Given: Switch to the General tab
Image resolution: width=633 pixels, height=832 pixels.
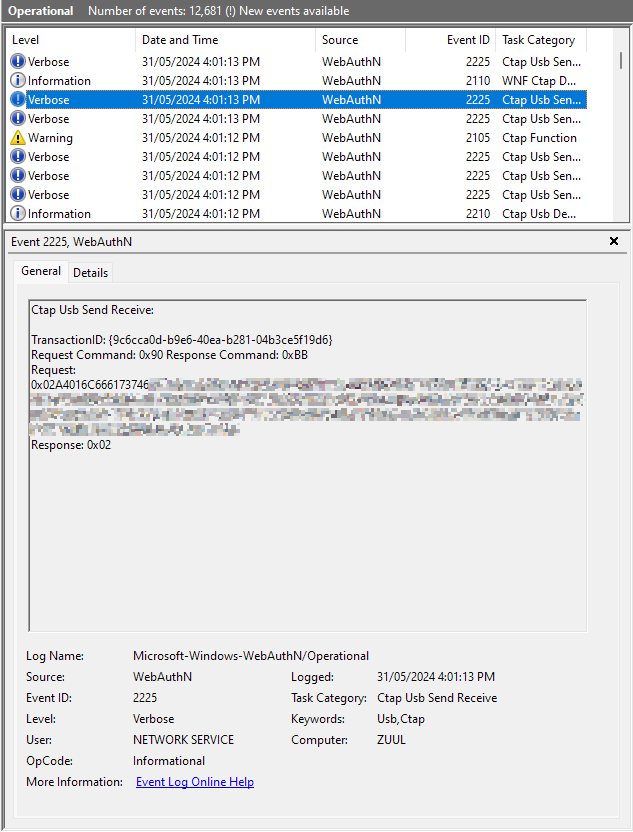Looking at the screenshot, I should [x=41, y=271].
